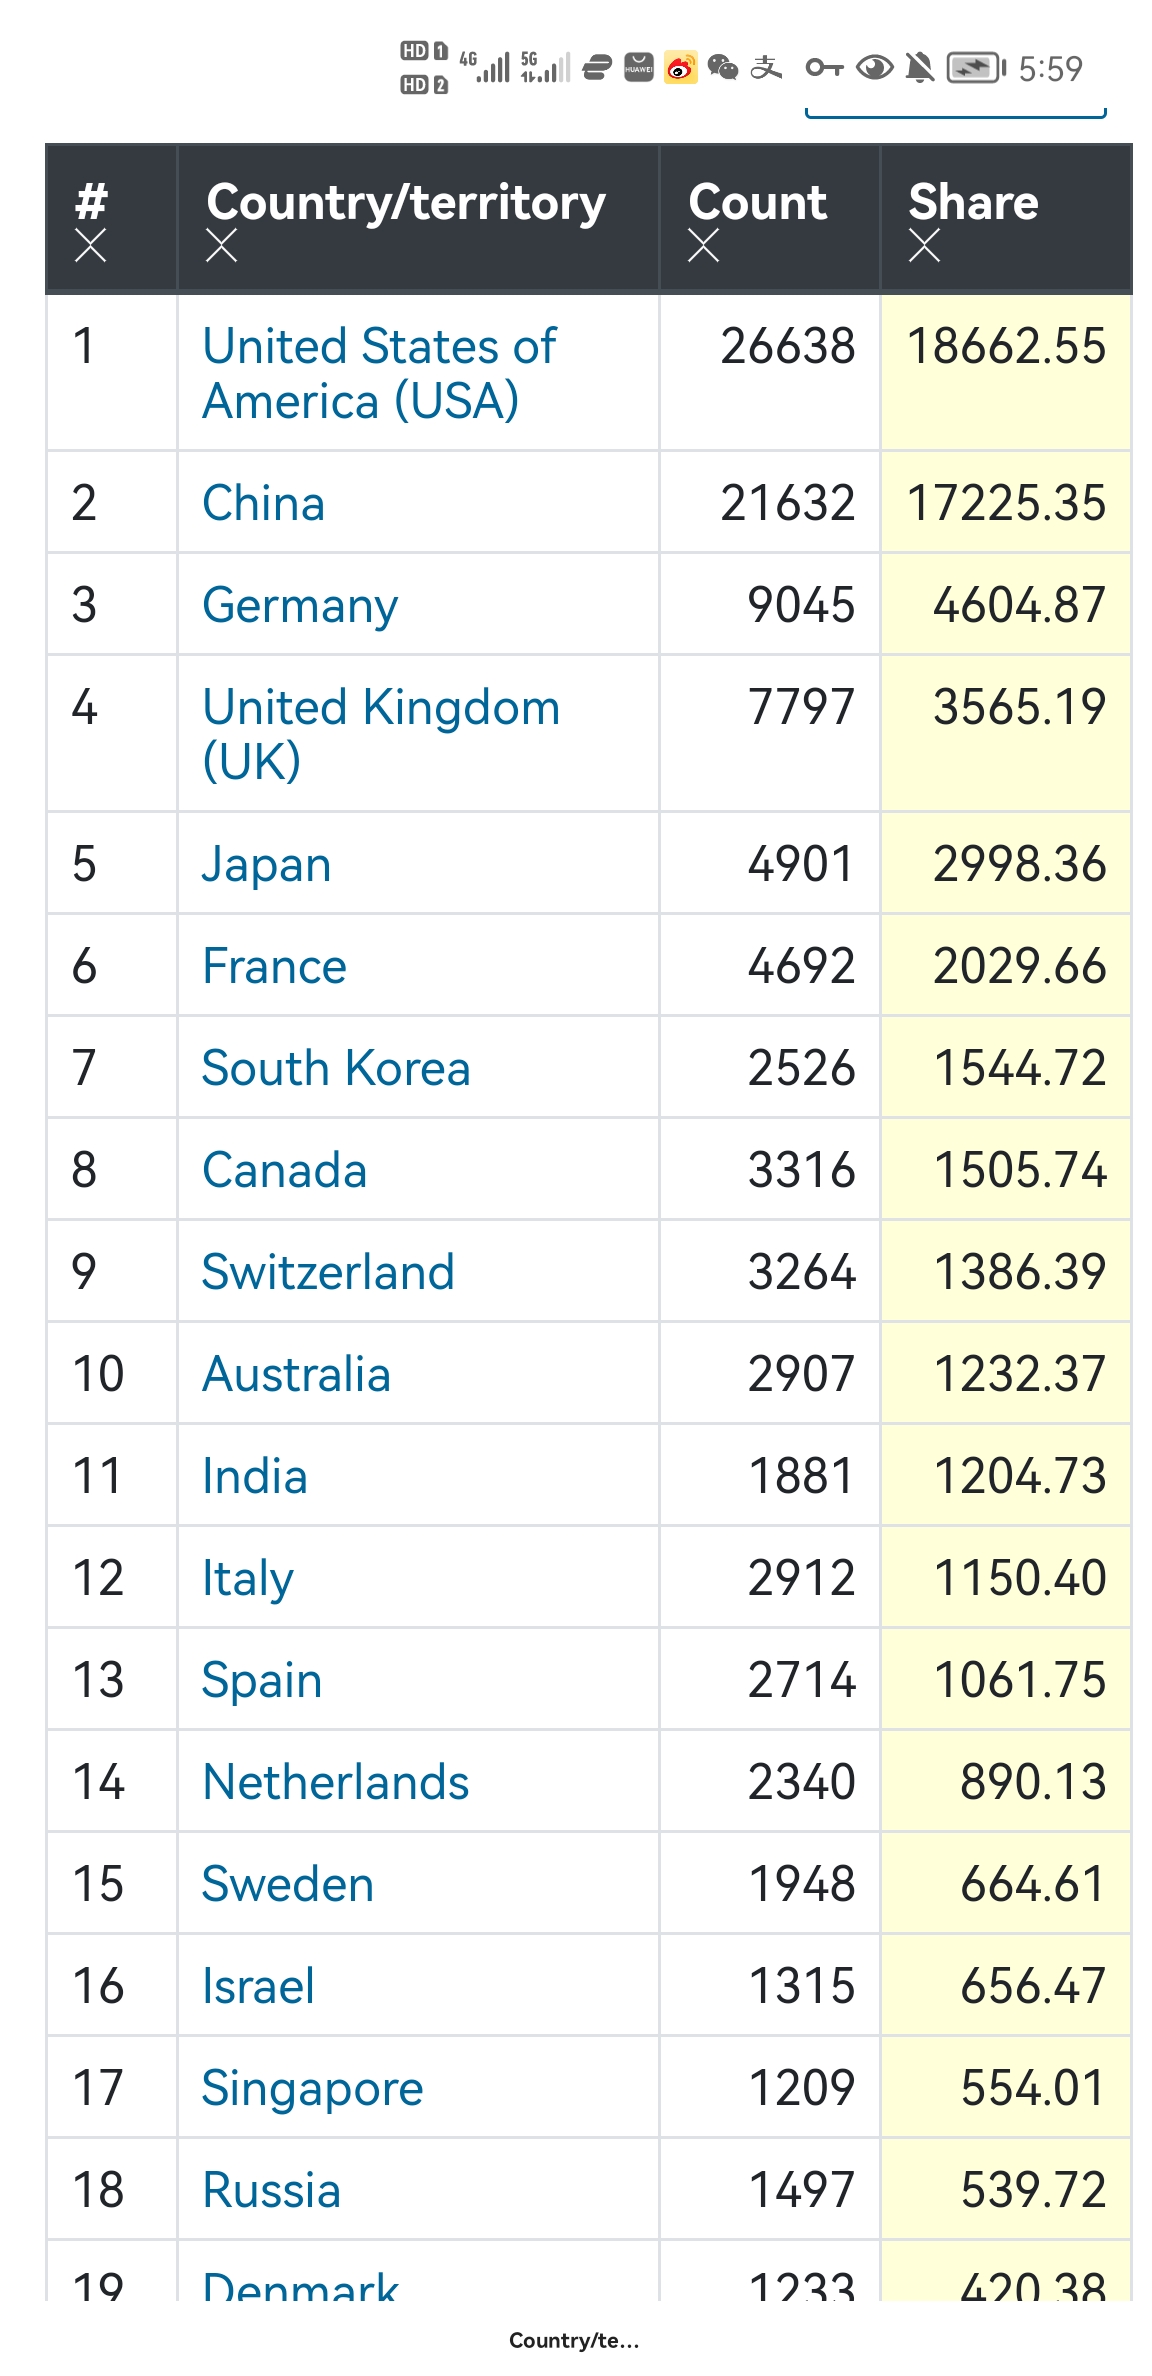The height and width of the screenshot is (2376, 1152).
Task: Tap the muted bell status icon
Action: pyautogui.click(x=919, y=68)
